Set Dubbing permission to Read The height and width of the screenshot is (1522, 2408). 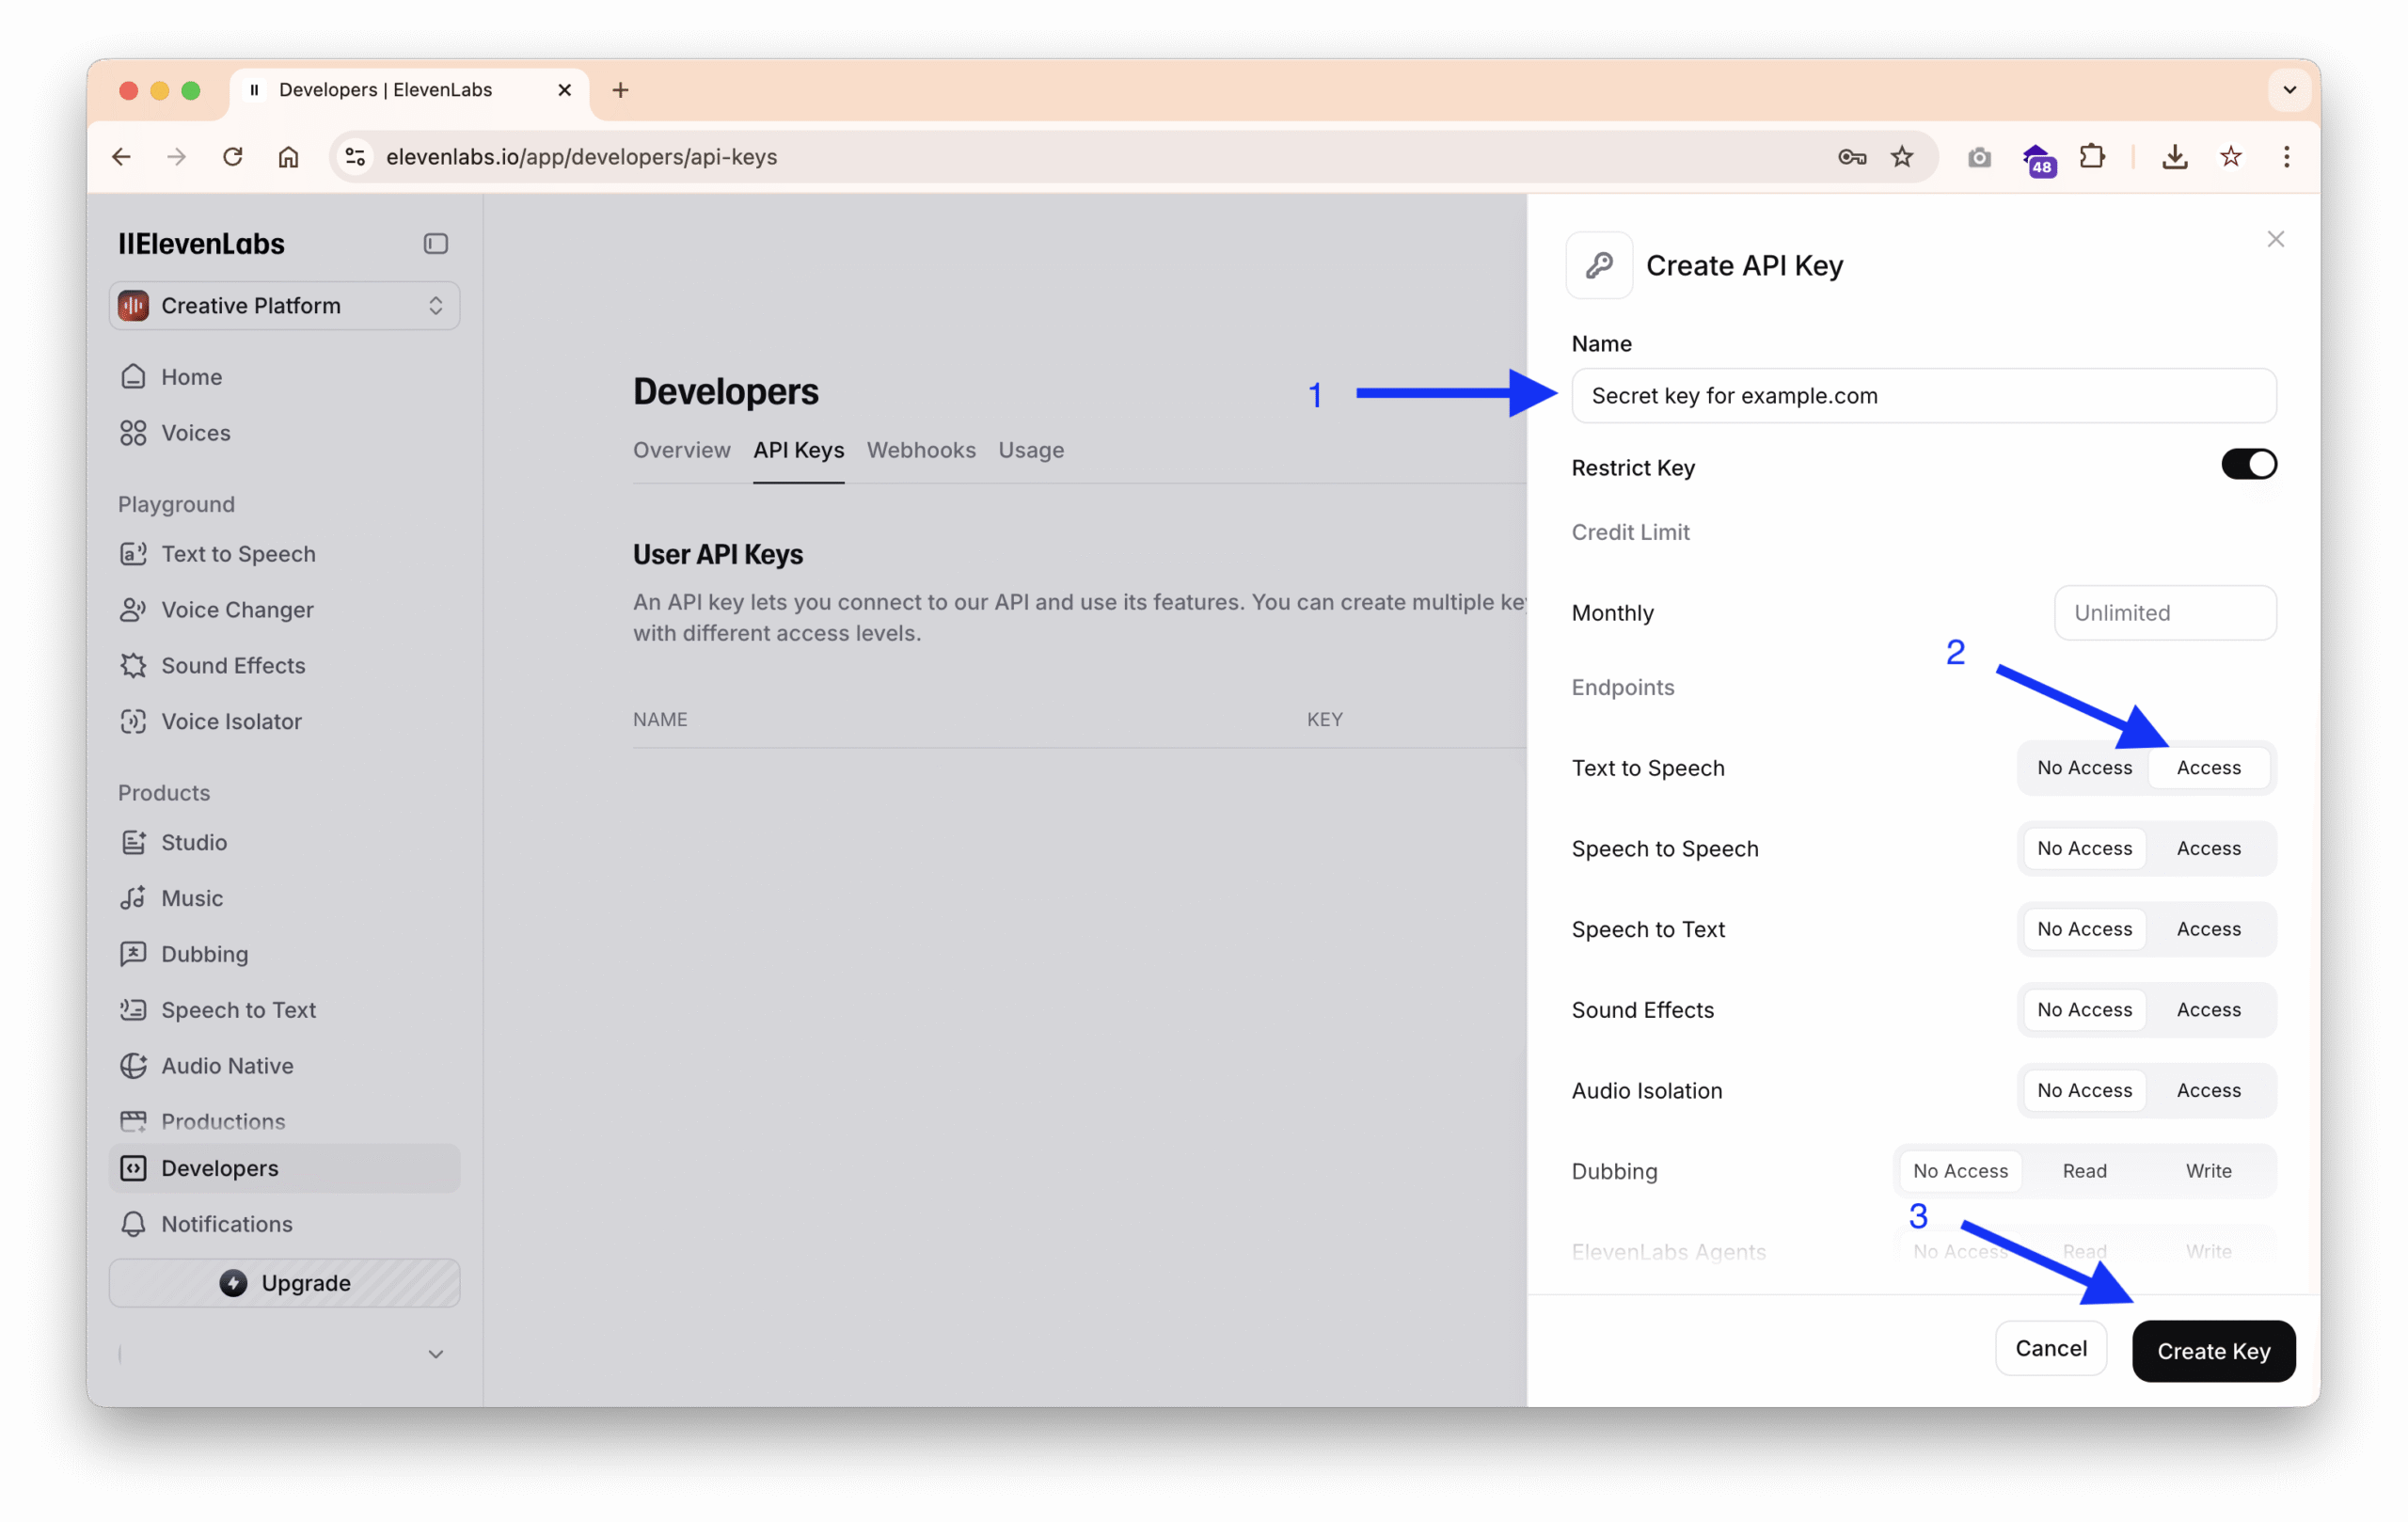[2084, 1171]
